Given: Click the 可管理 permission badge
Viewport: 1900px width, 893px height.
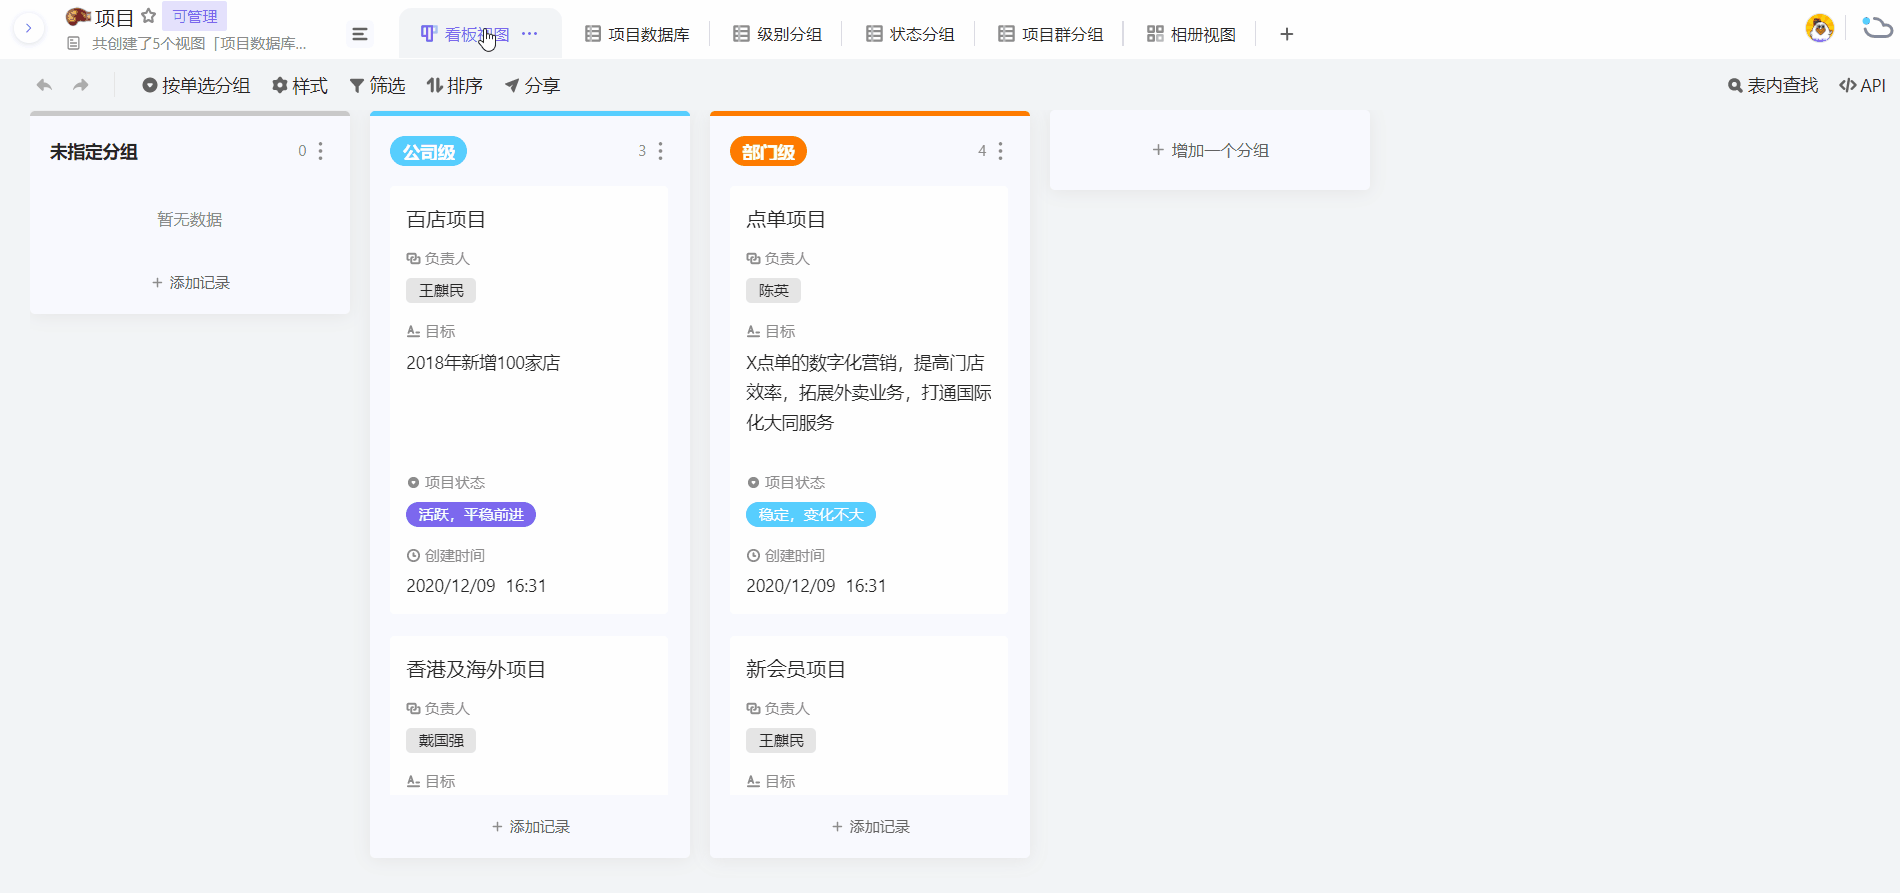Looking at the screenshot, I should pyautogui.click(x=194, y=16).
